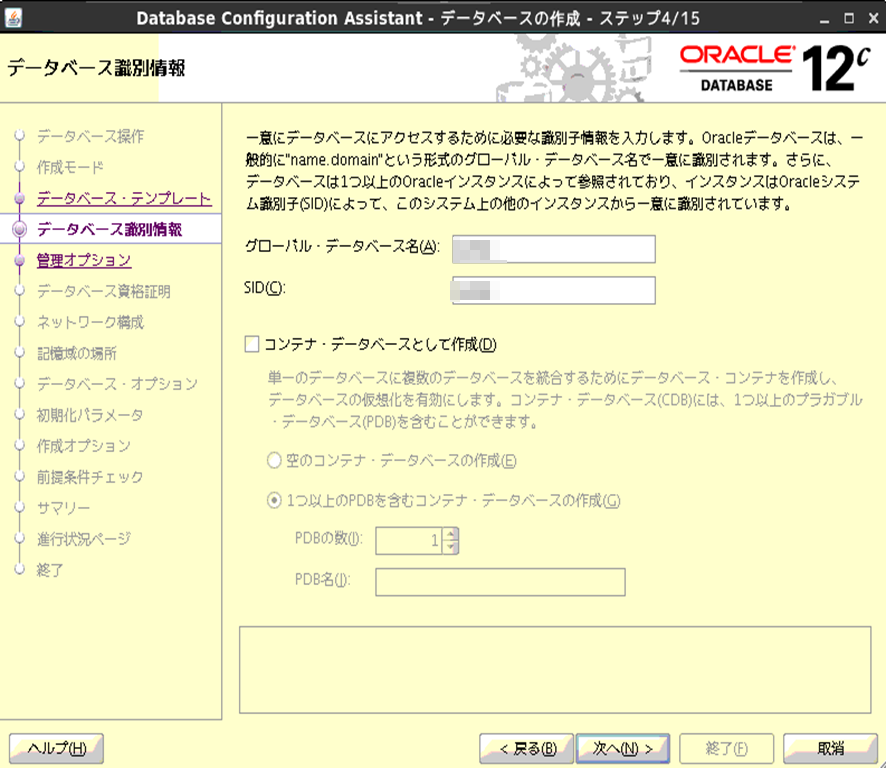Maximize the Database Configuration Assistant window
The height and width of the screenshot is (768, 886).
click(x=849, y=19)
